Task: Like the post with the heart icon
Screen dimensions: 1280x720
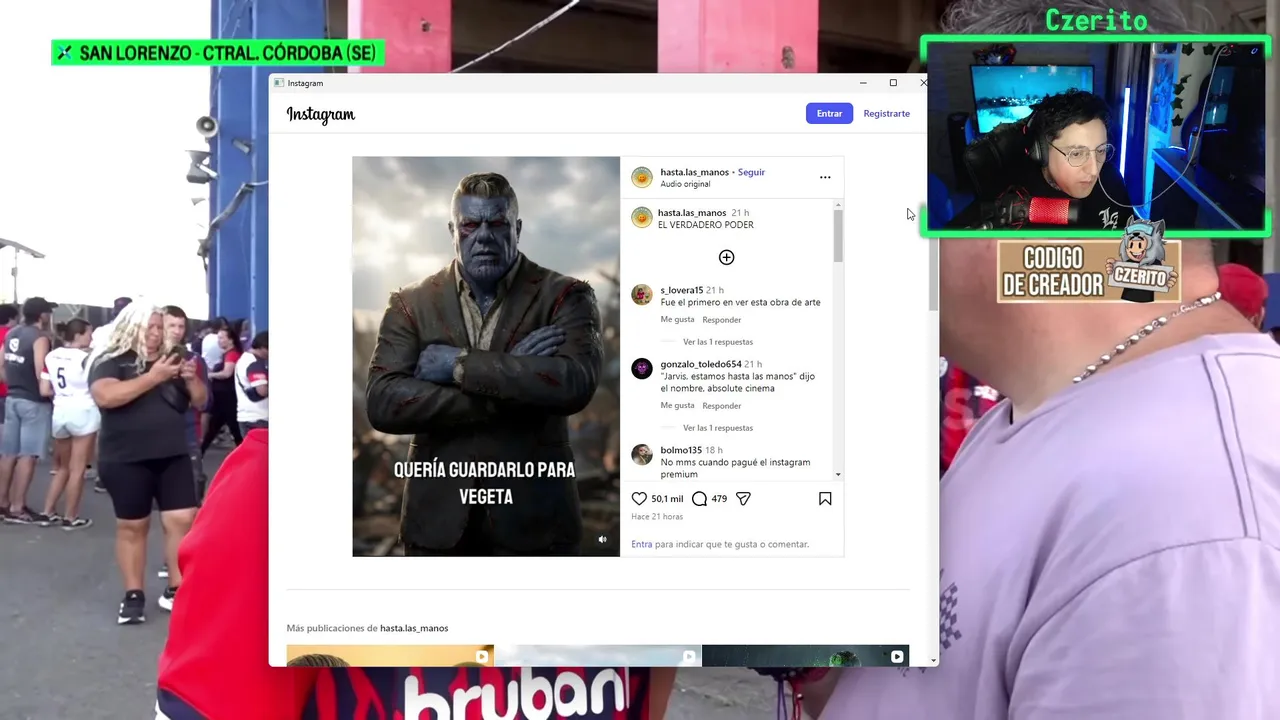Action: pos(640,499)
